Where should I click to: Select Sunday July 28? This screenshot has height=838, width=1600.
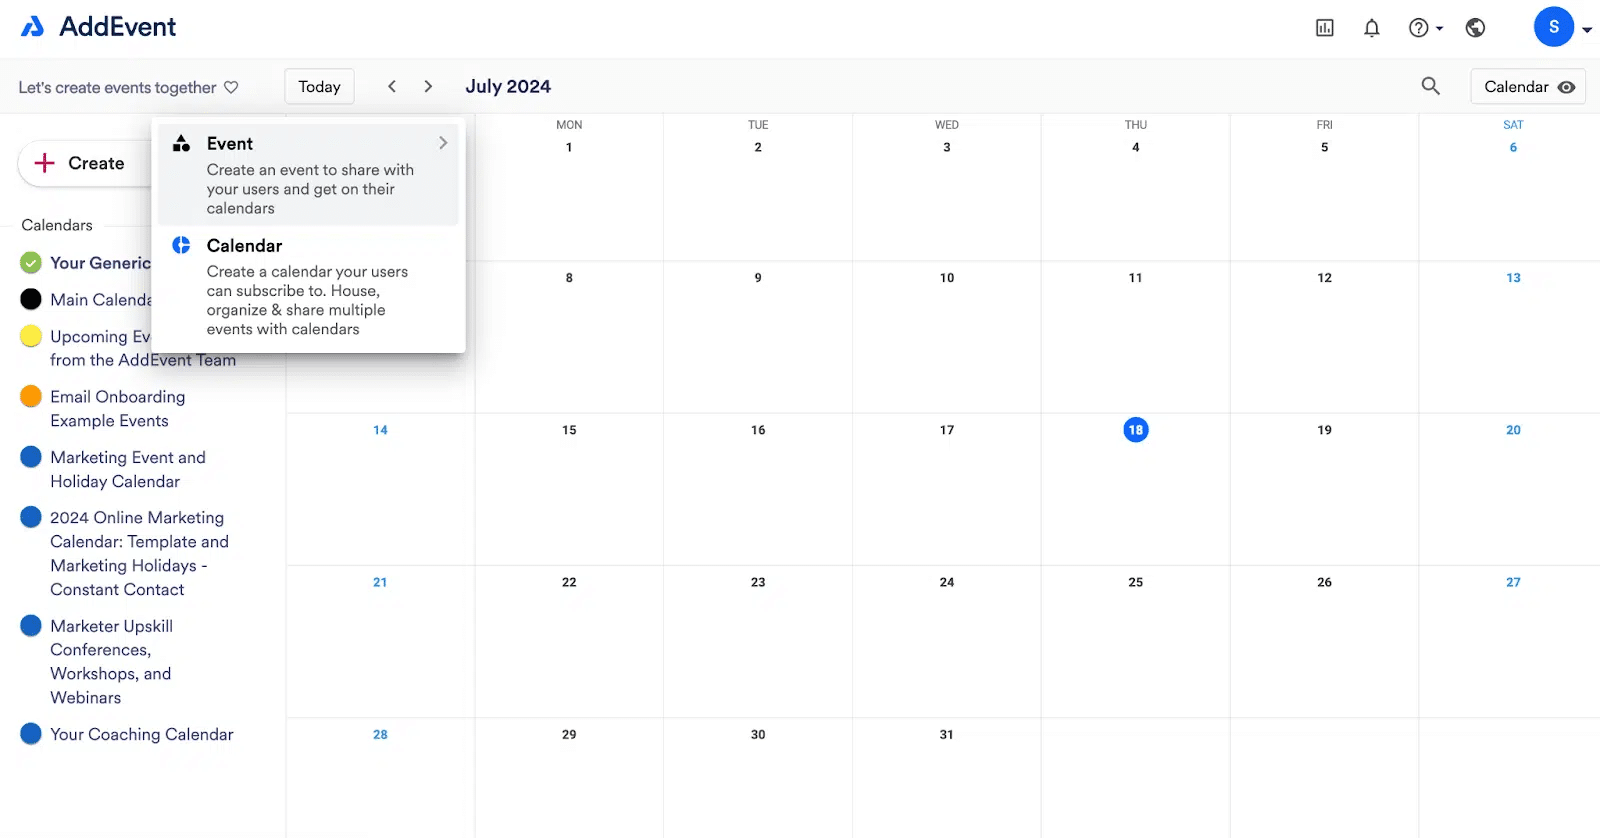380,734
